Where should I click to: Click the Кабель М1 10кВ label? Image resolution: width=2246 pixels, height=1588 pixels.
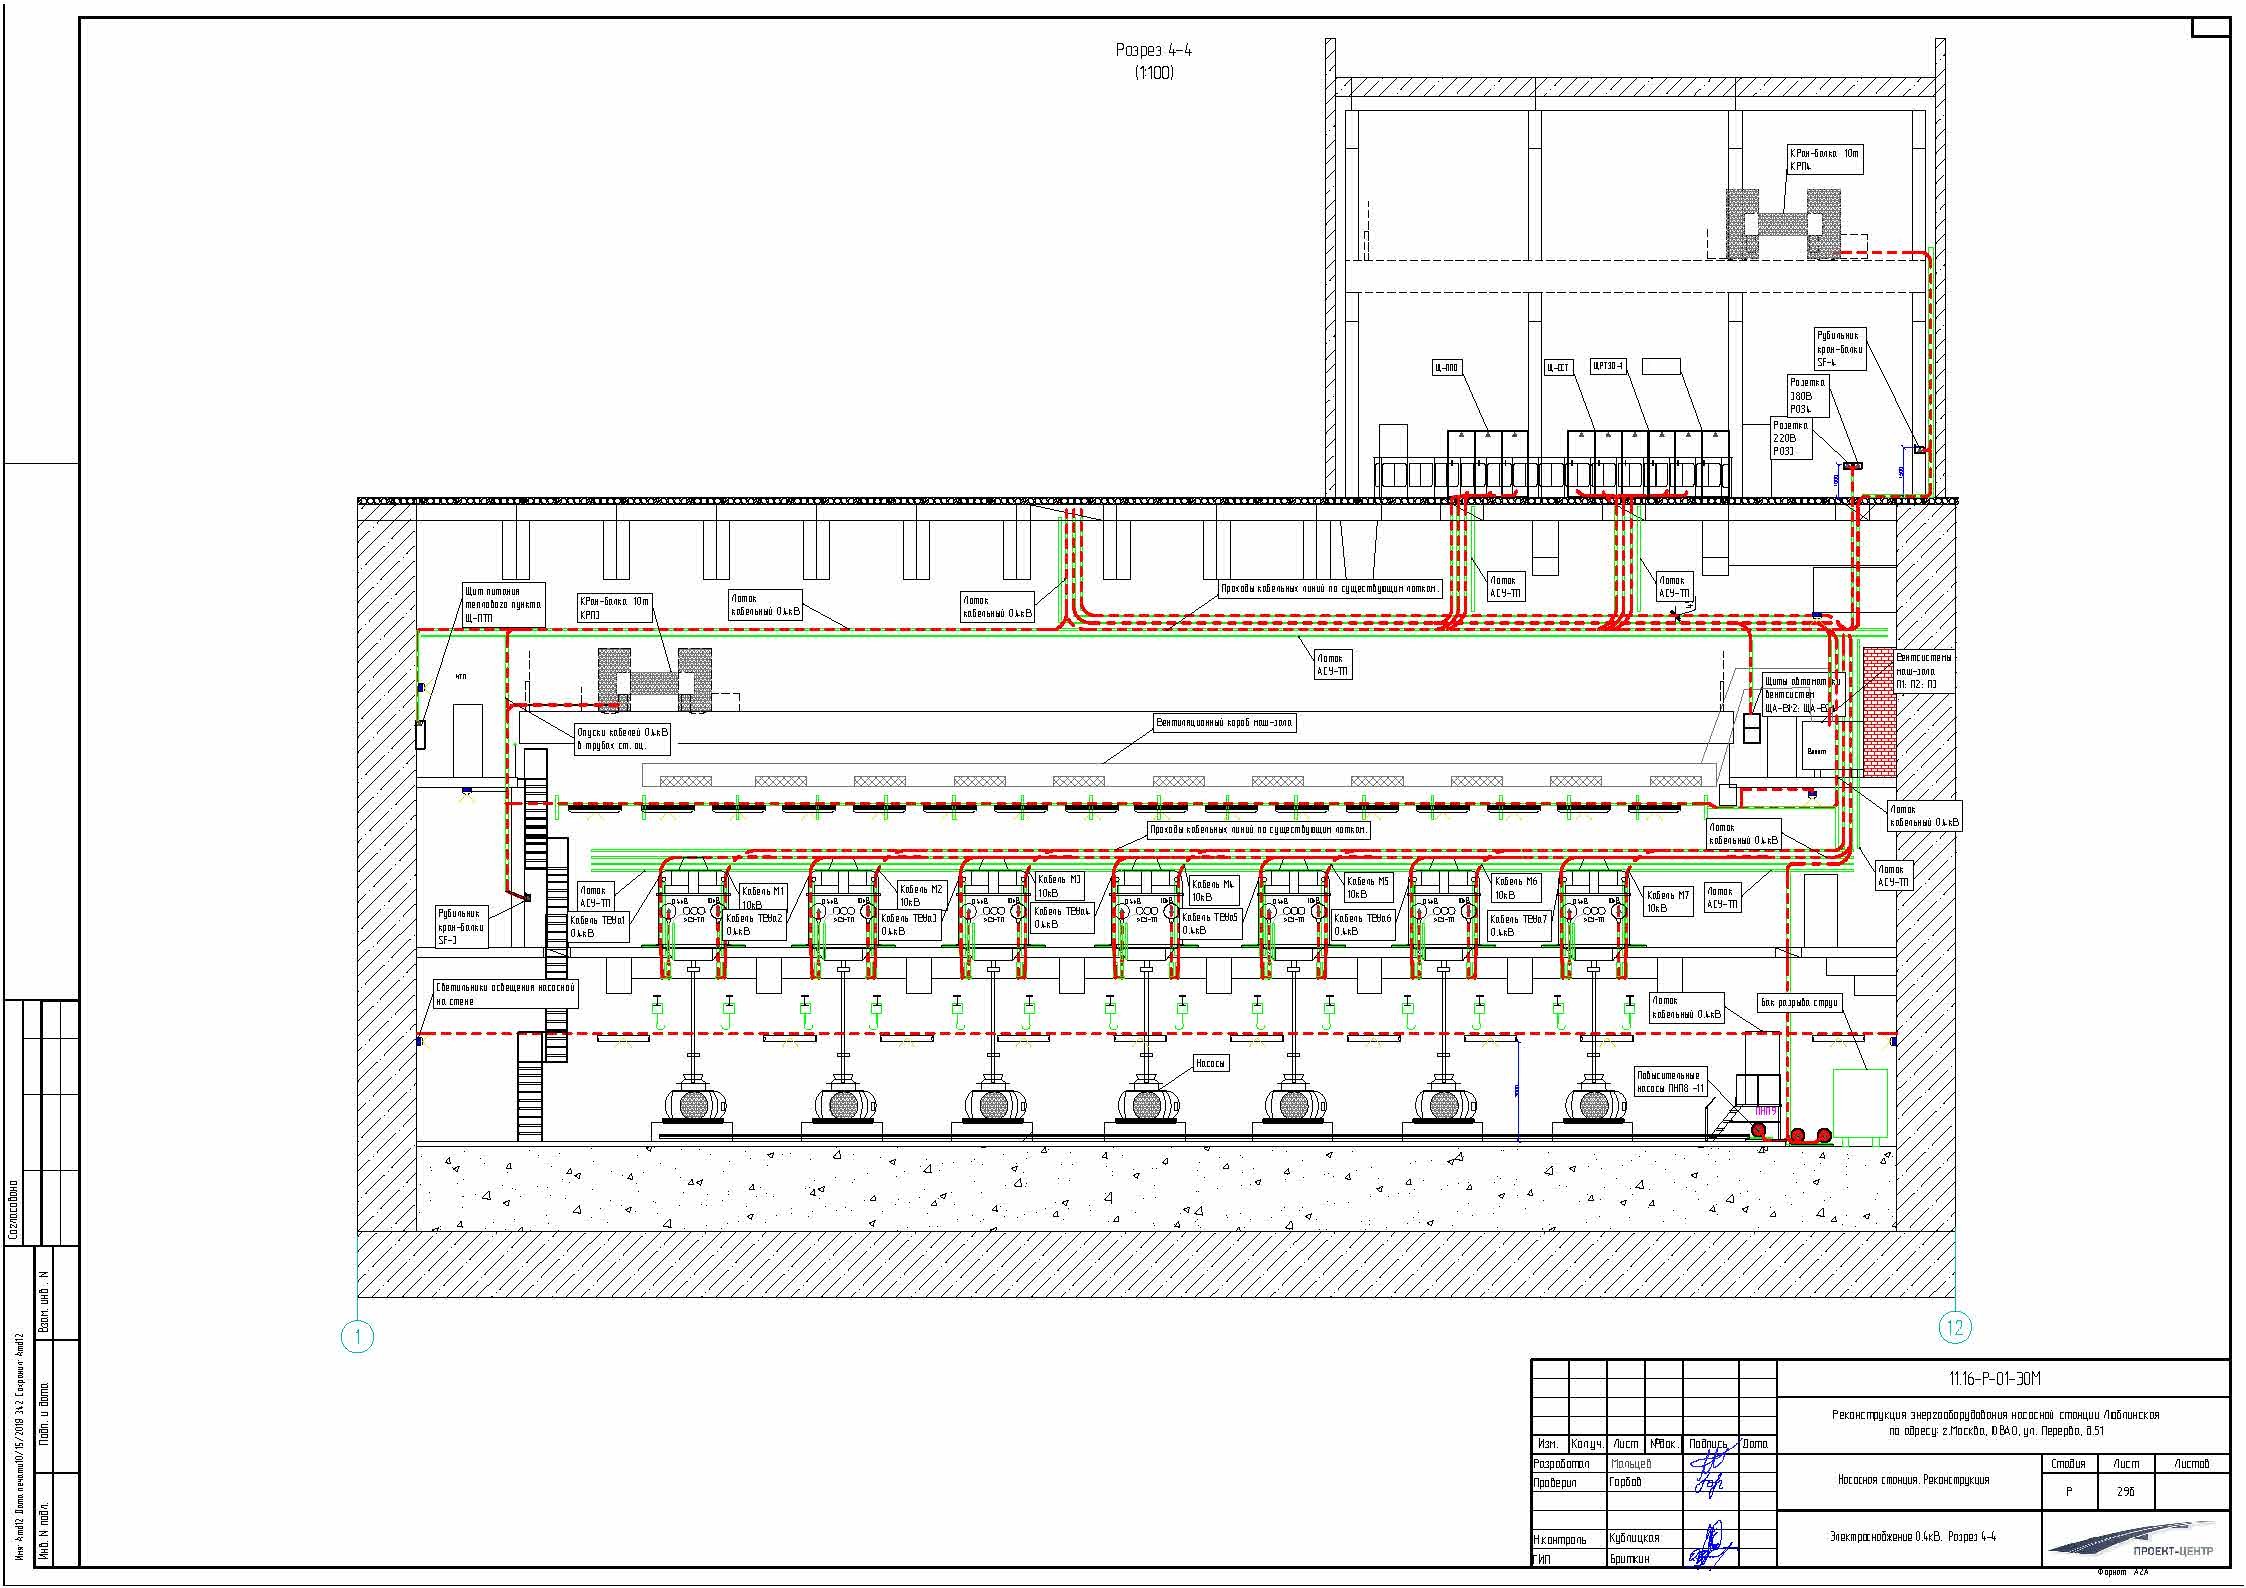click(763, 897)
